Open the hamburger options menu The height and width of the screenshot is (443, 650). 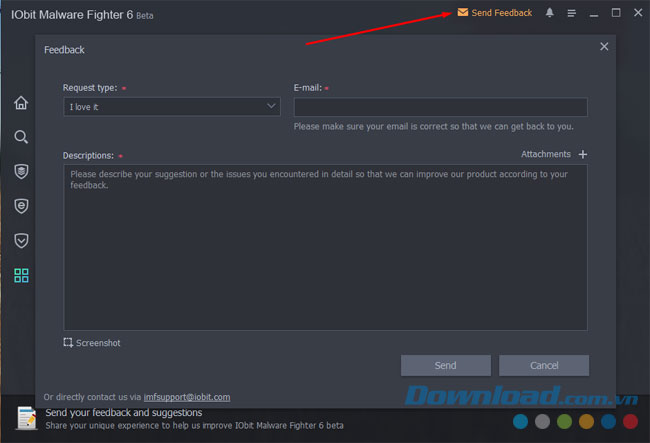572,13
